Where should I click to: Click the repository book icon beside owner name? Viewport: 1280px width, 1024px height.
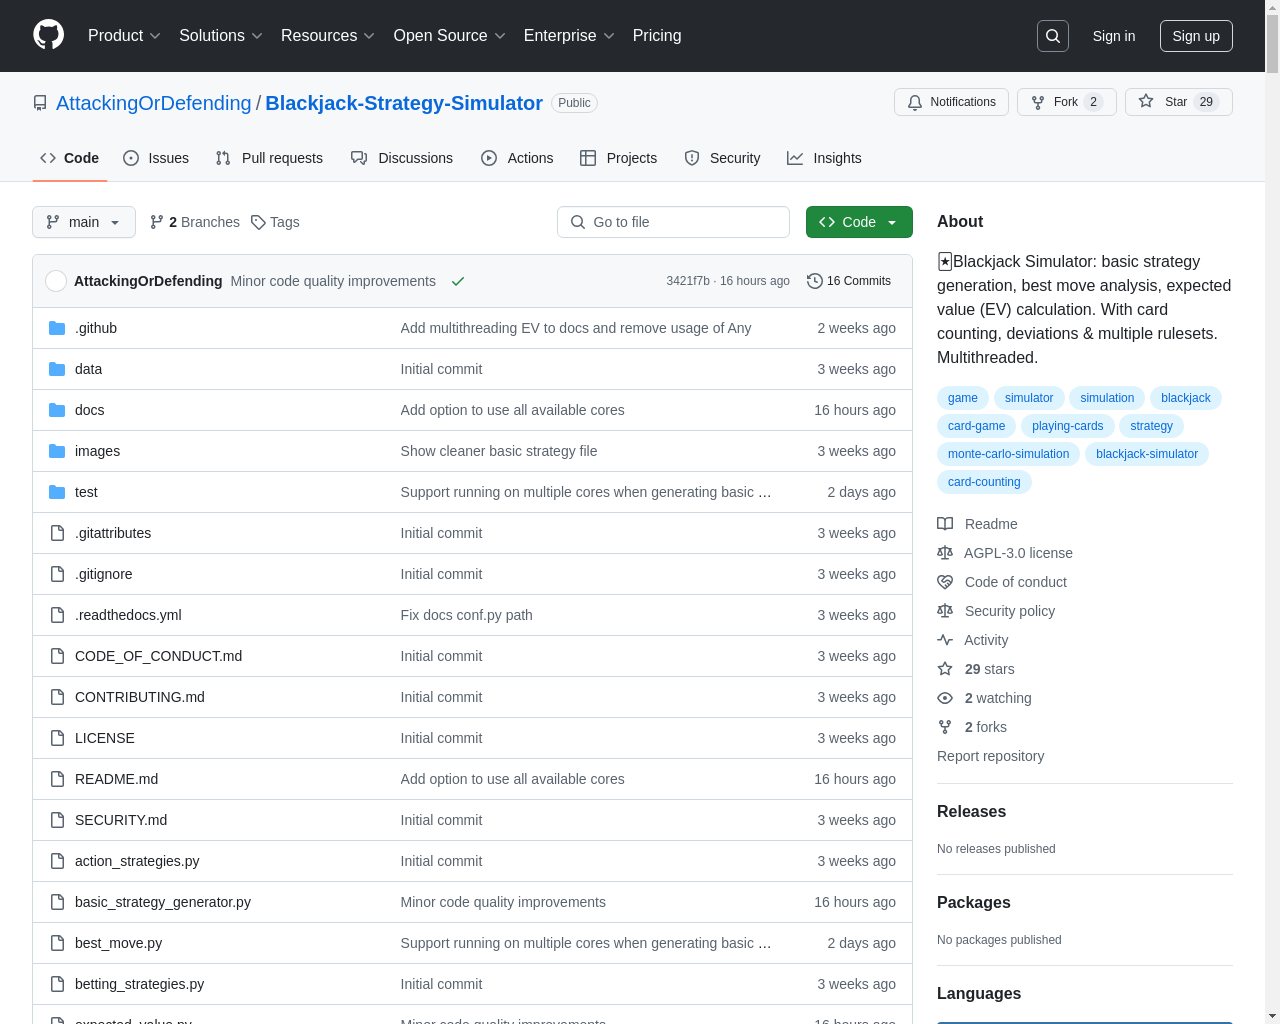coord(40,103)
